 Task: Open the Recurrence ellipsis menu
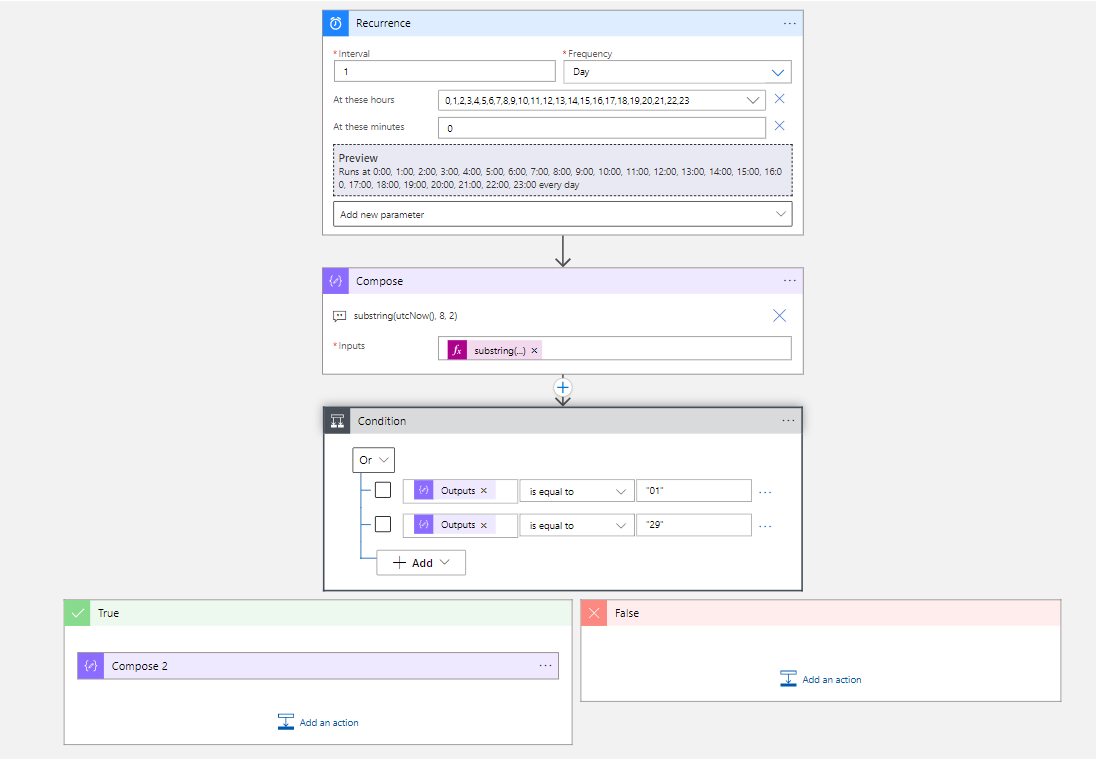click(x=789, y=22)
